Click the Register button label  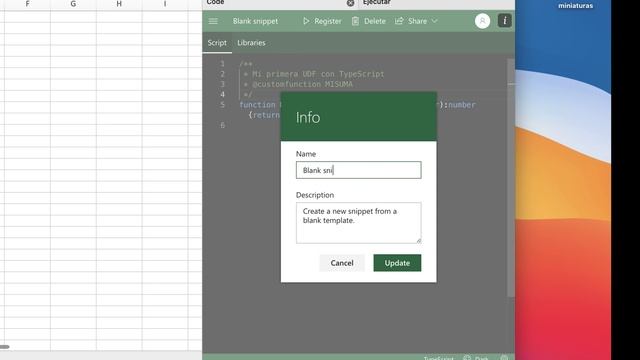click(x=328, y=21)
